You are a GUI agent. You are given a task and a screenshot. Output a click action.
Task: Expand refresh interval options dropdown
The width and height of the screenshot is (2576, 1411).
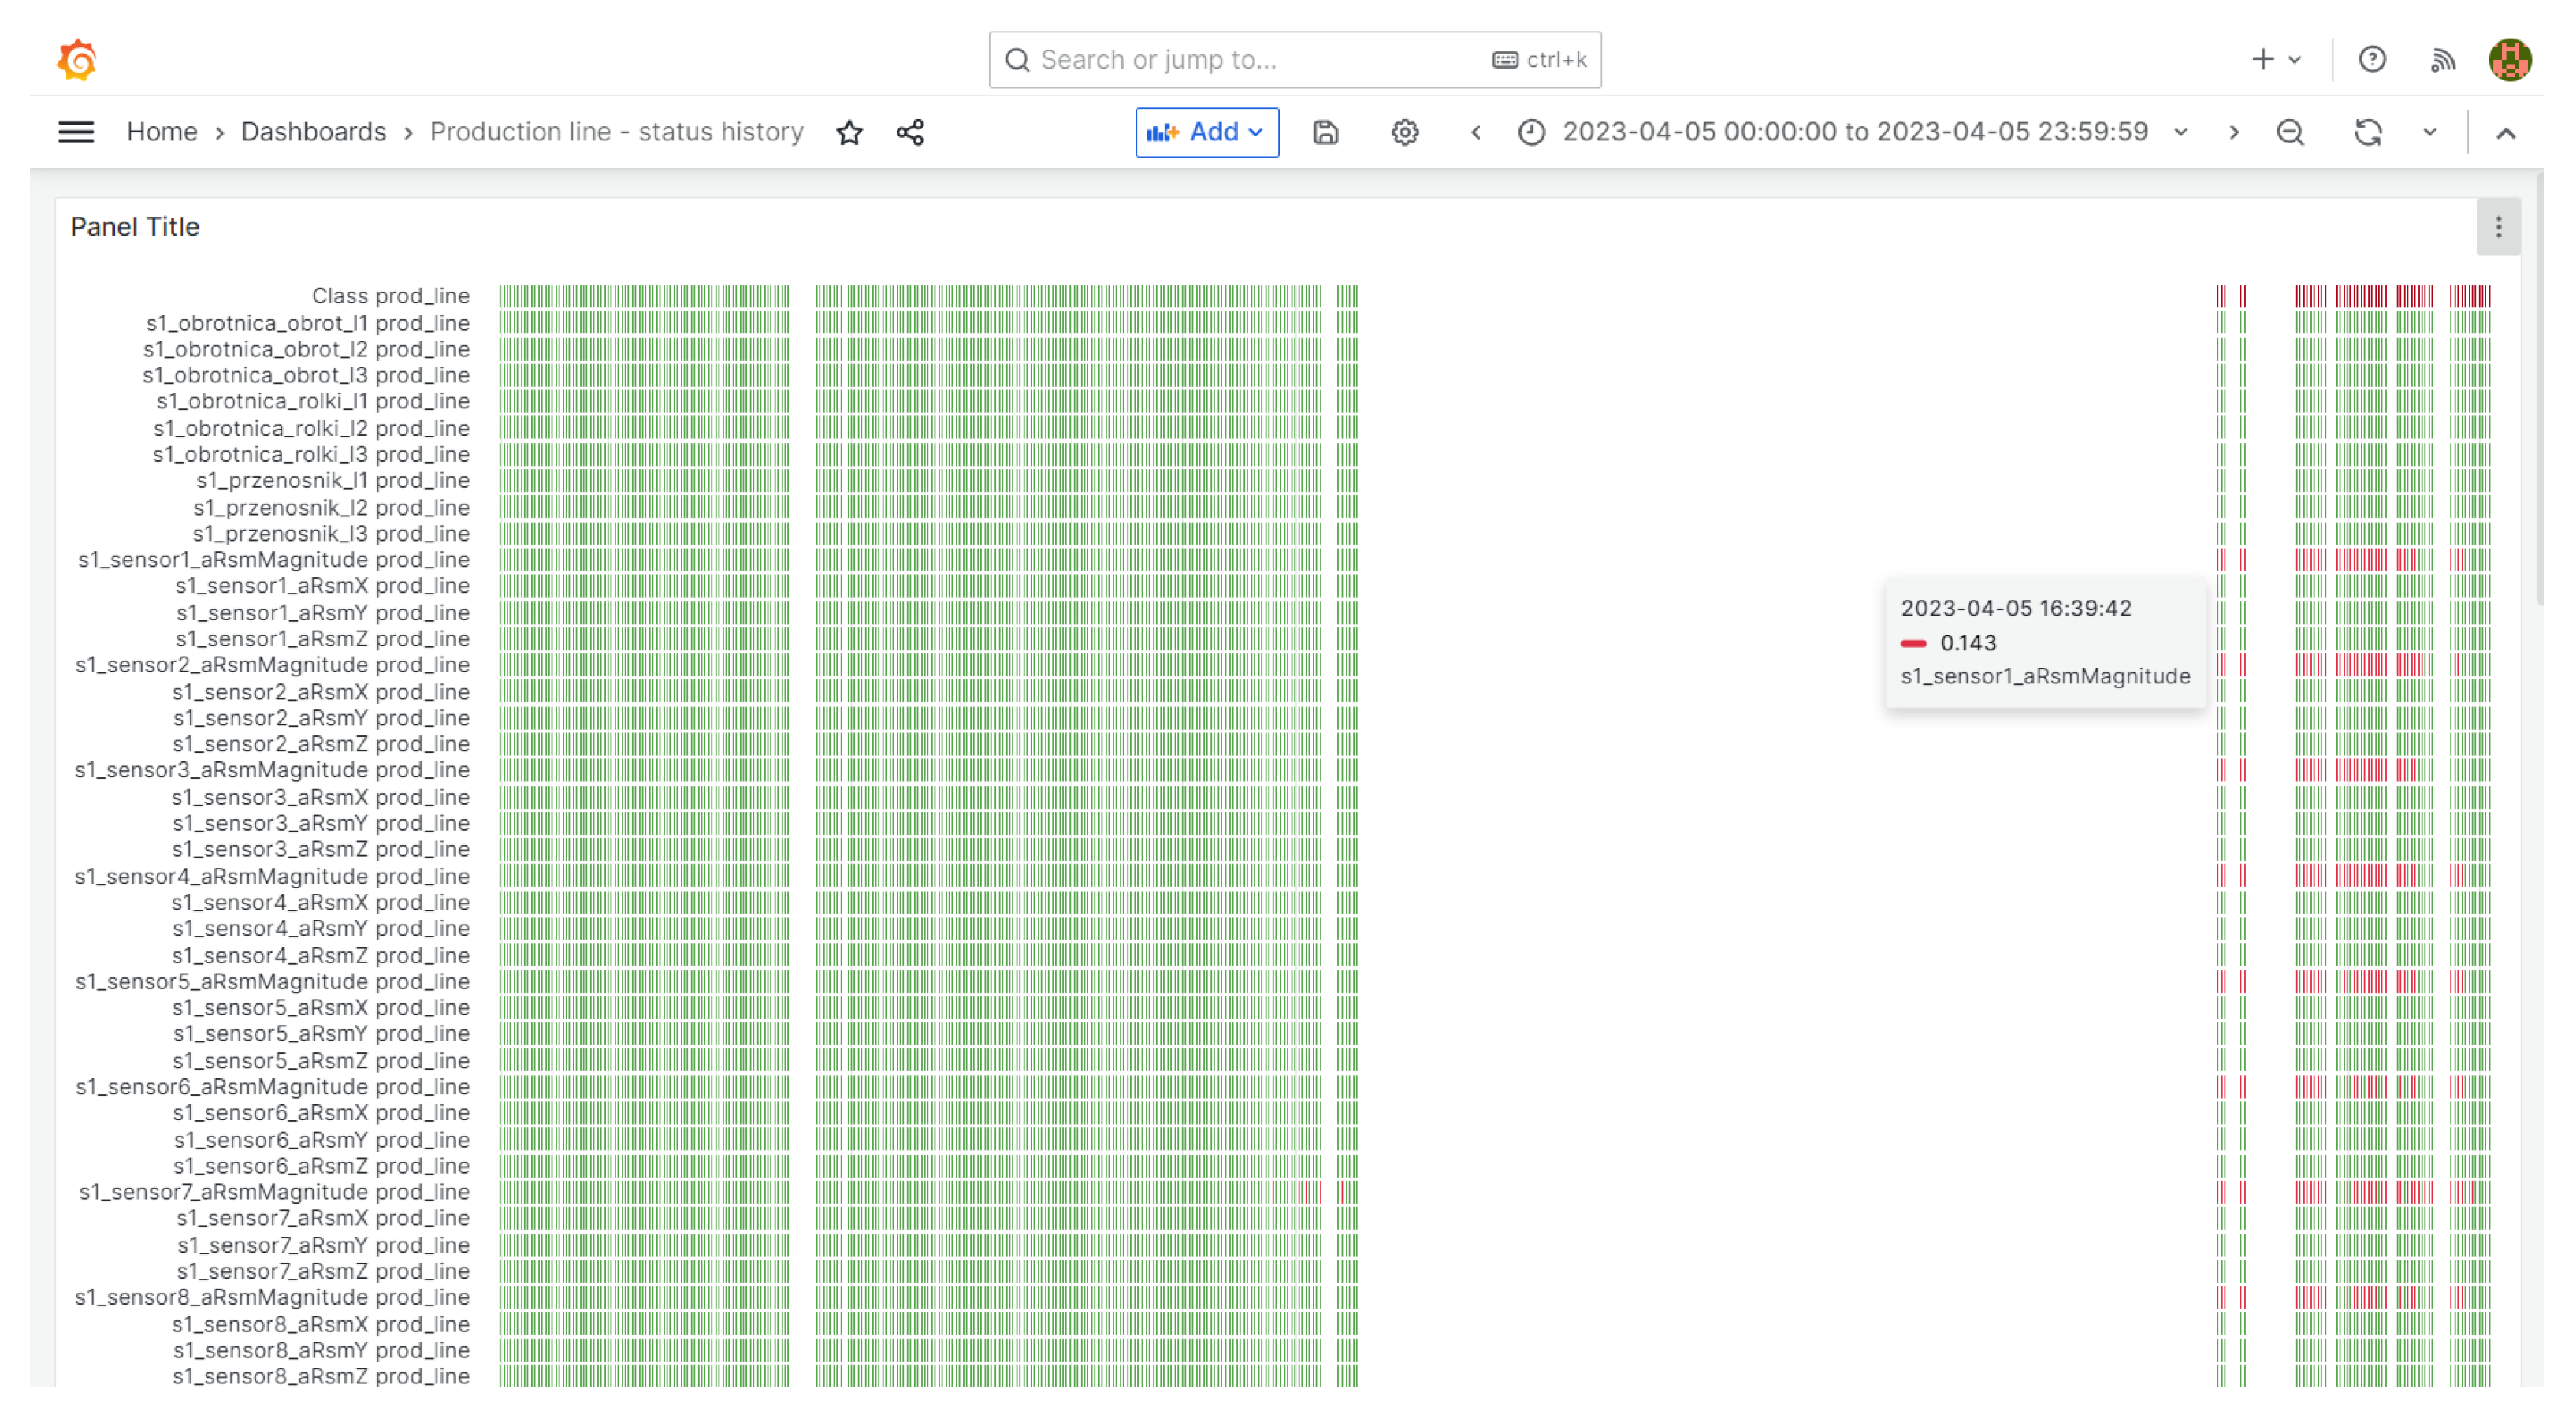tap(2429, 132)
